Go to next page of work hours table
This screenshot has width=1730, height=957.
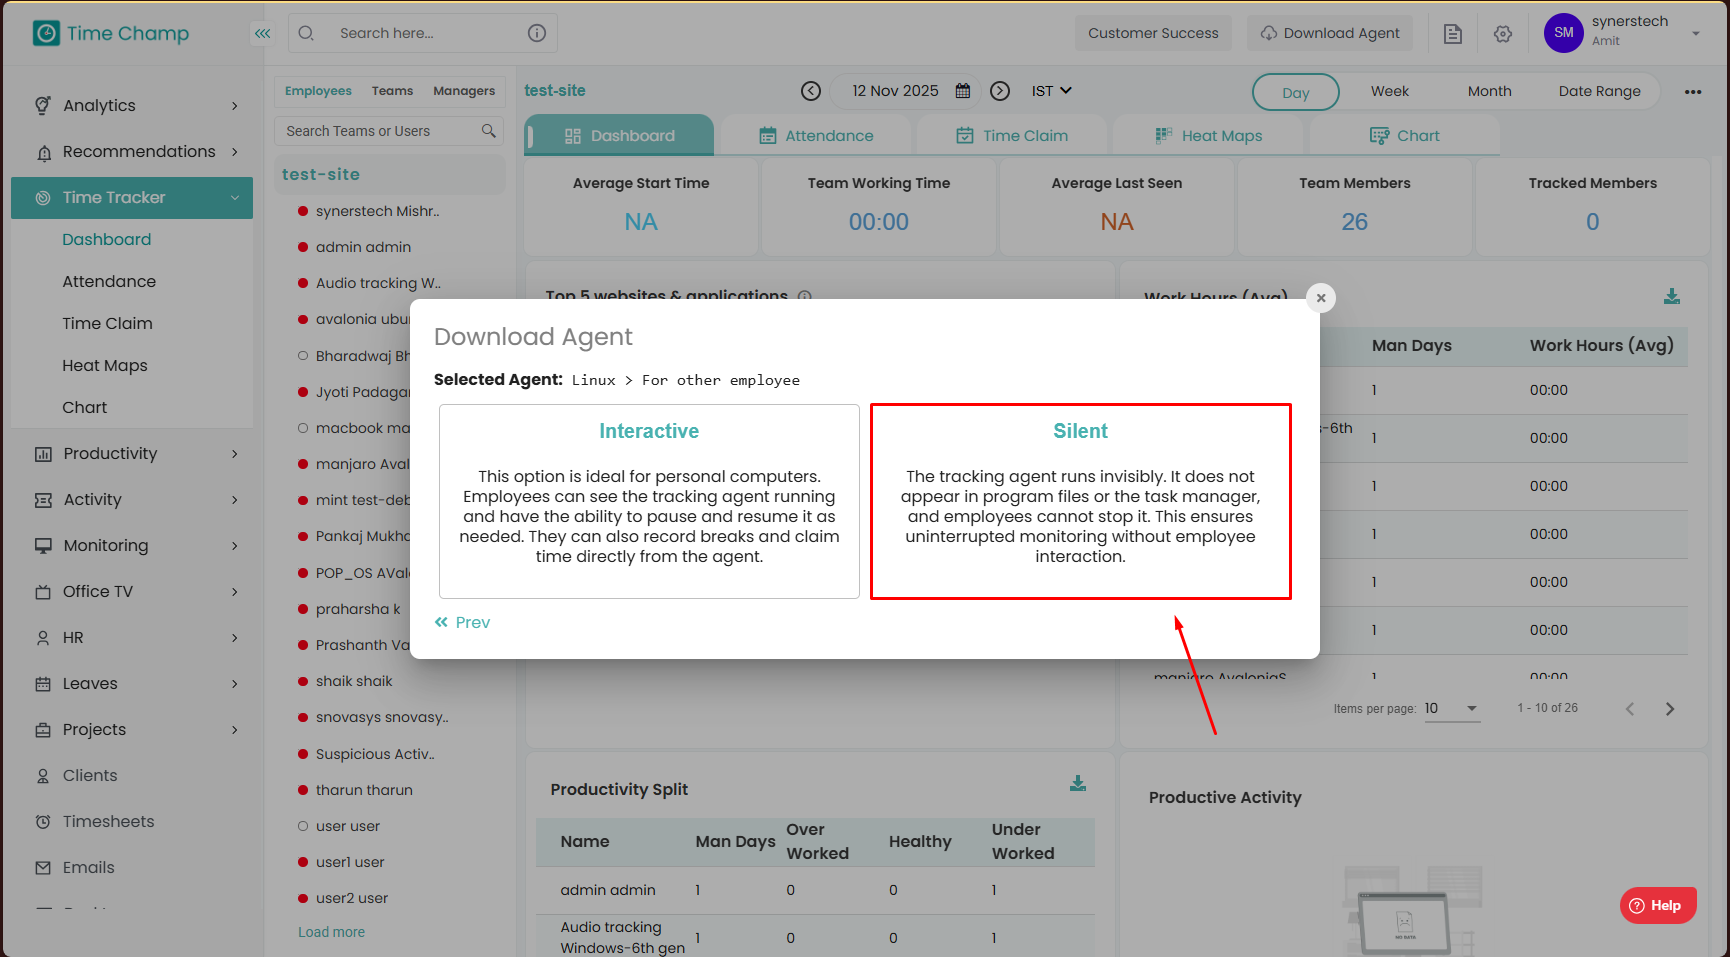1670,709
